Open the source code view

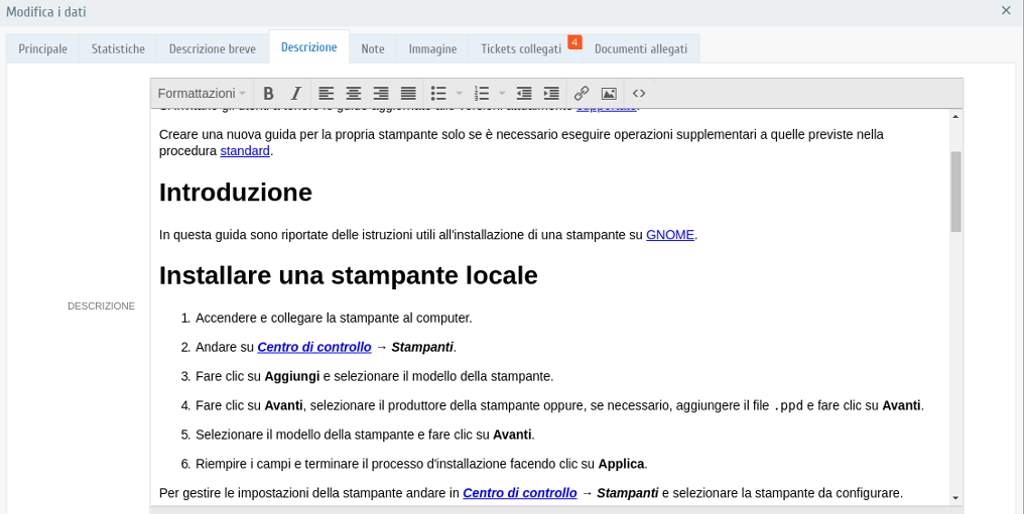pos(639,93)
